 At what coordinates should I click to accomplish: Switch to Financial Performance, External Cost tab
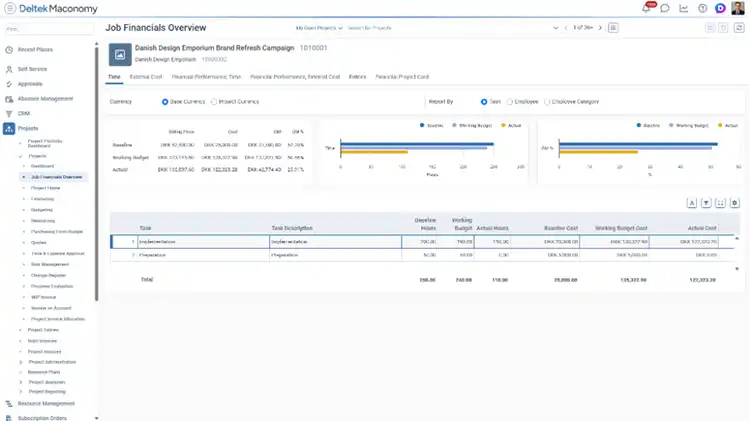pyautogui.click(x=295, y=77)
